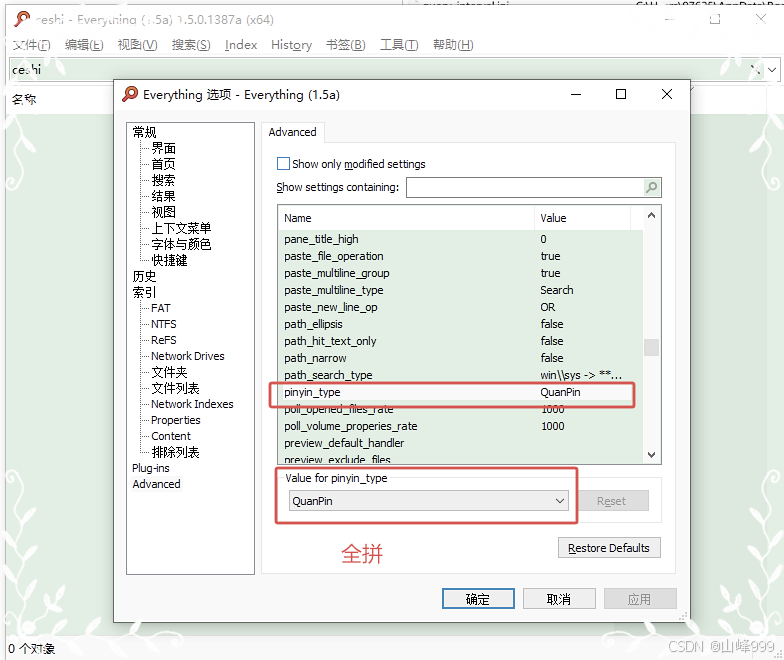784x660 pixels.
Task: Select the pinyin_type setting row
Action: coord(460,392)
